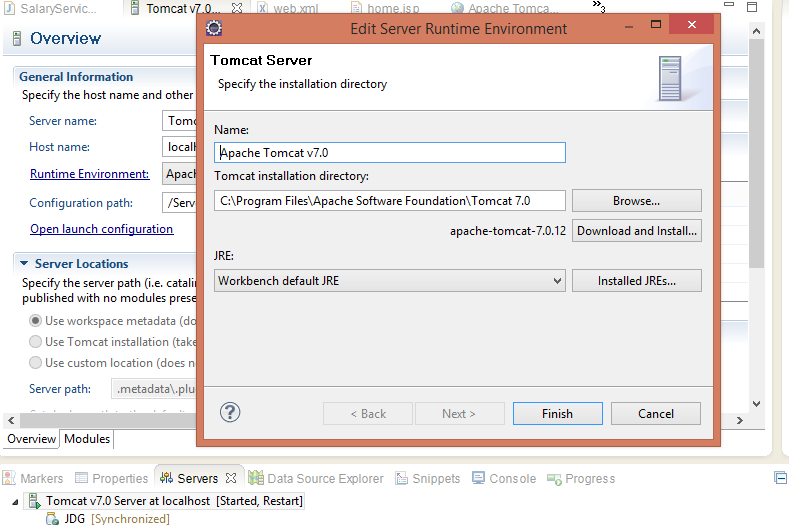
Task: Open launch configuration link
Action: [102, 229]
